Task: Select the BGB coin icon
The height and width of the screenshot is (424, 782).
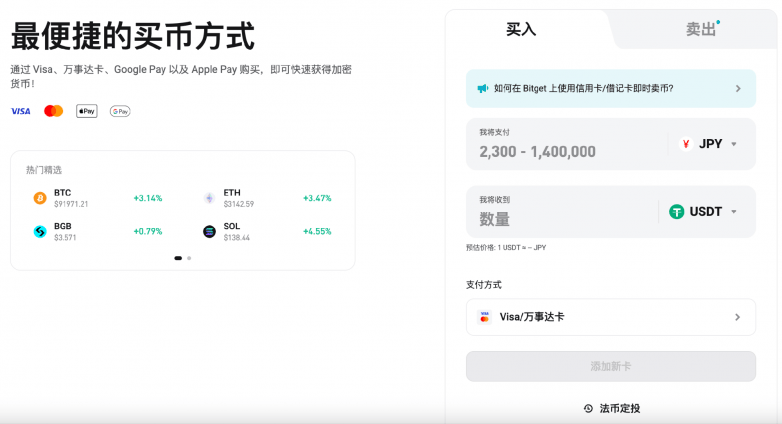Action: (x=40, y=231)
